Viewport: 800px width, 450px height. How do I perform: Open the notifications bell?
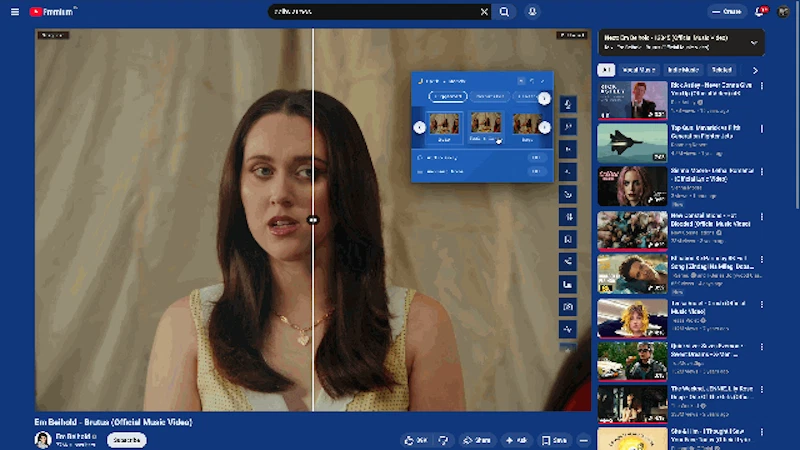click(759, 11)
